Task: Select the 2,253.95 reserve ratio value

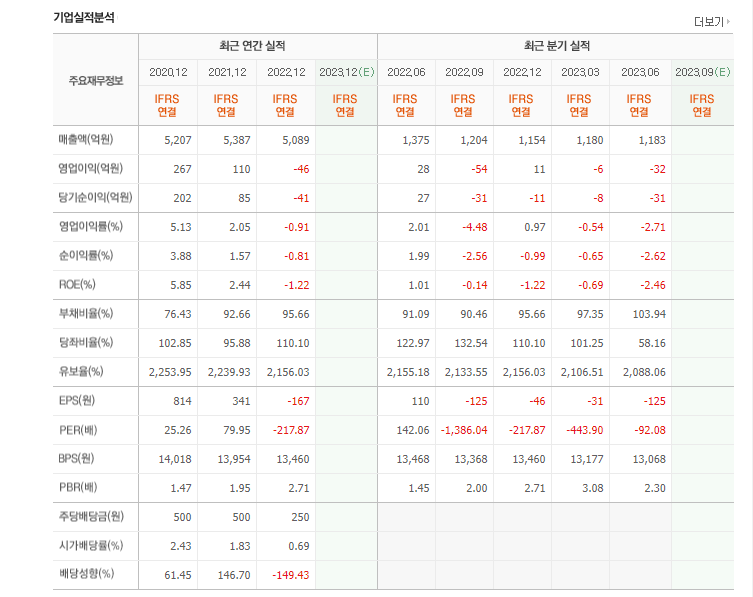Action: pos(170,372)
